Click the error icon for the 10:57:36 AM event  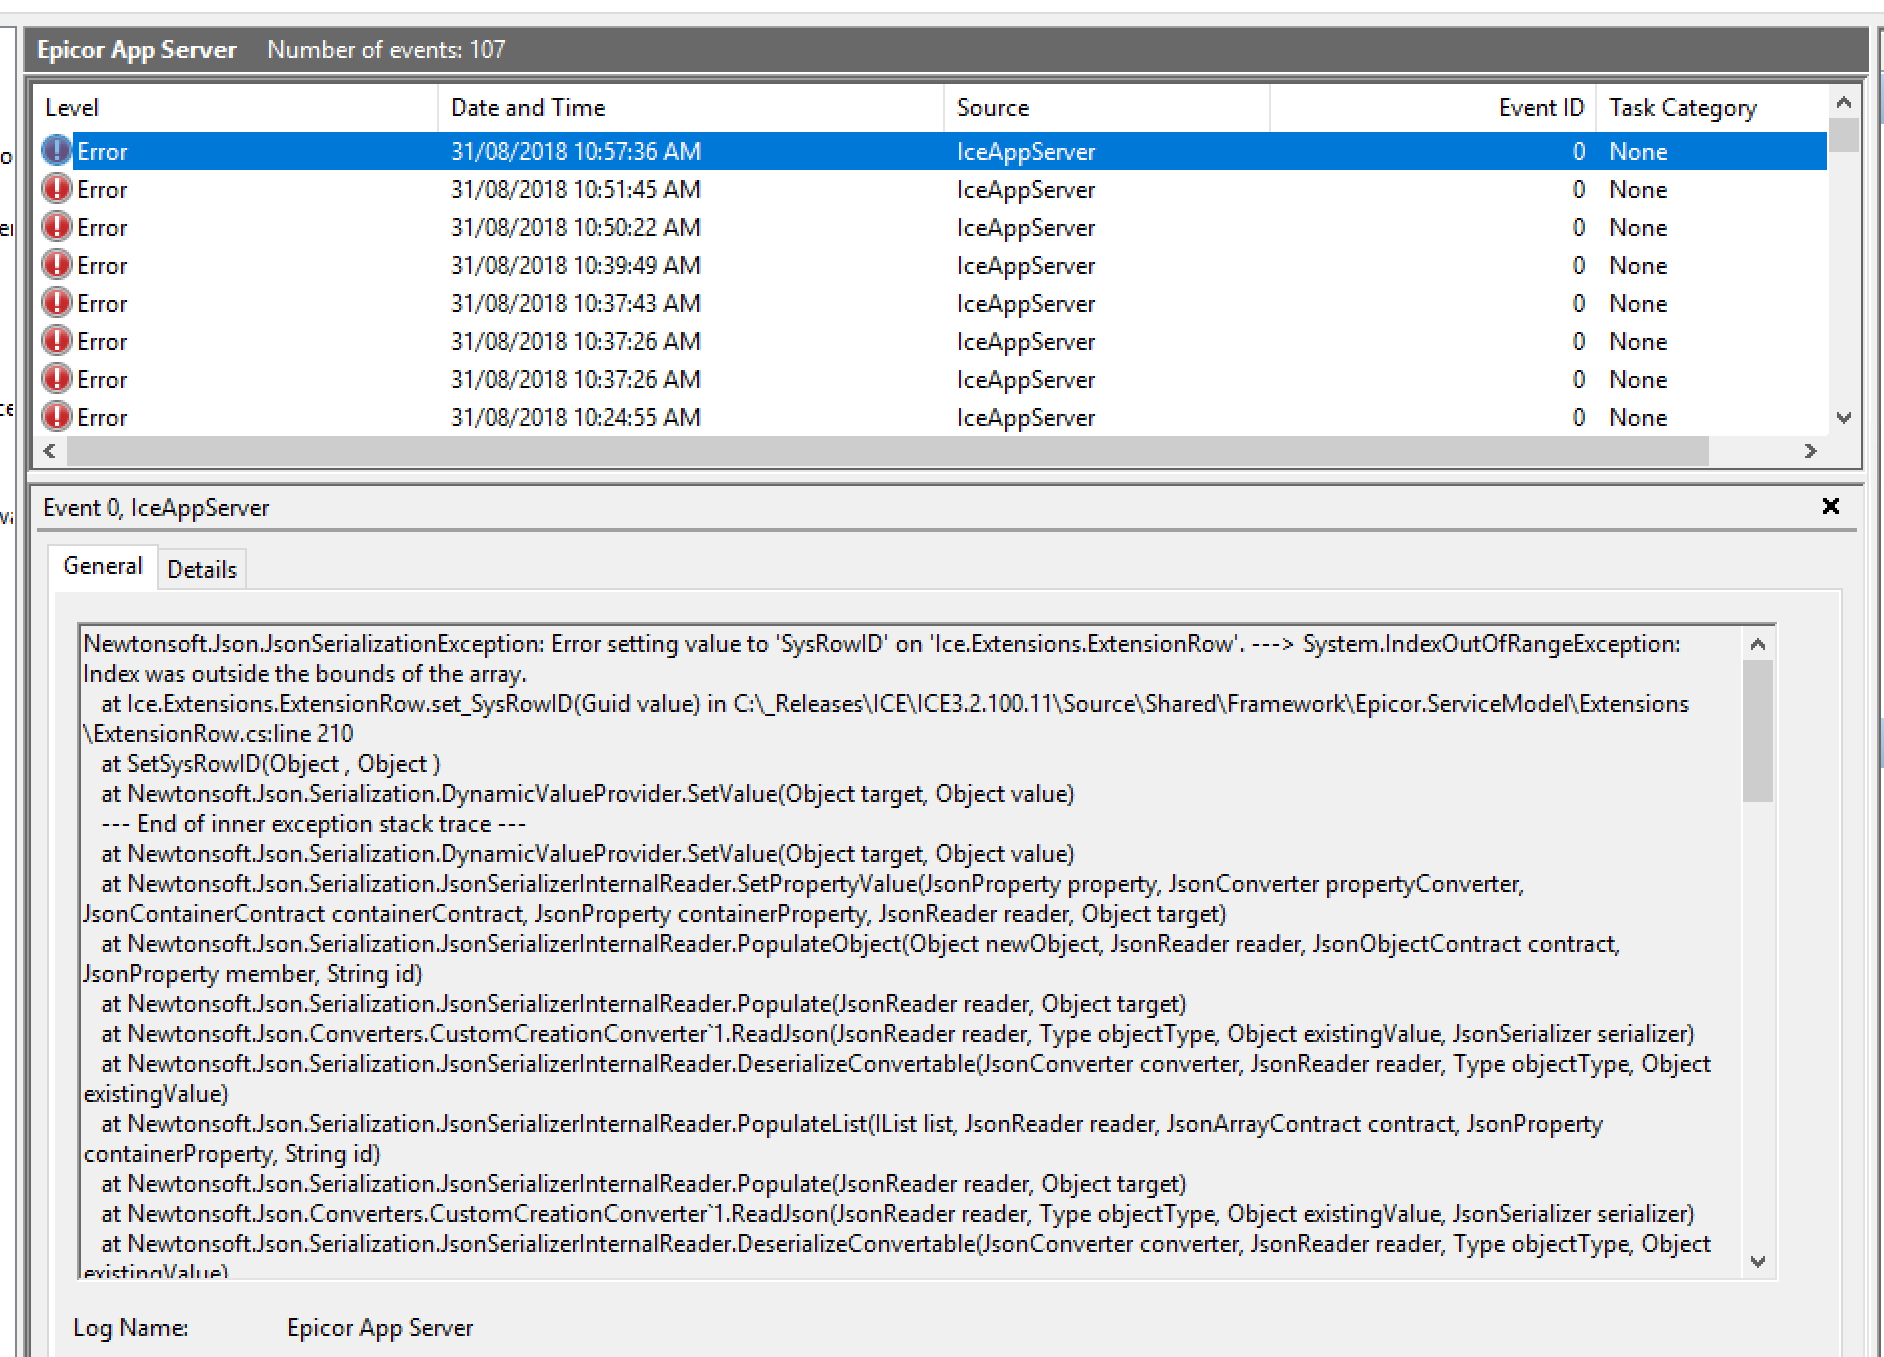point(57,151)
